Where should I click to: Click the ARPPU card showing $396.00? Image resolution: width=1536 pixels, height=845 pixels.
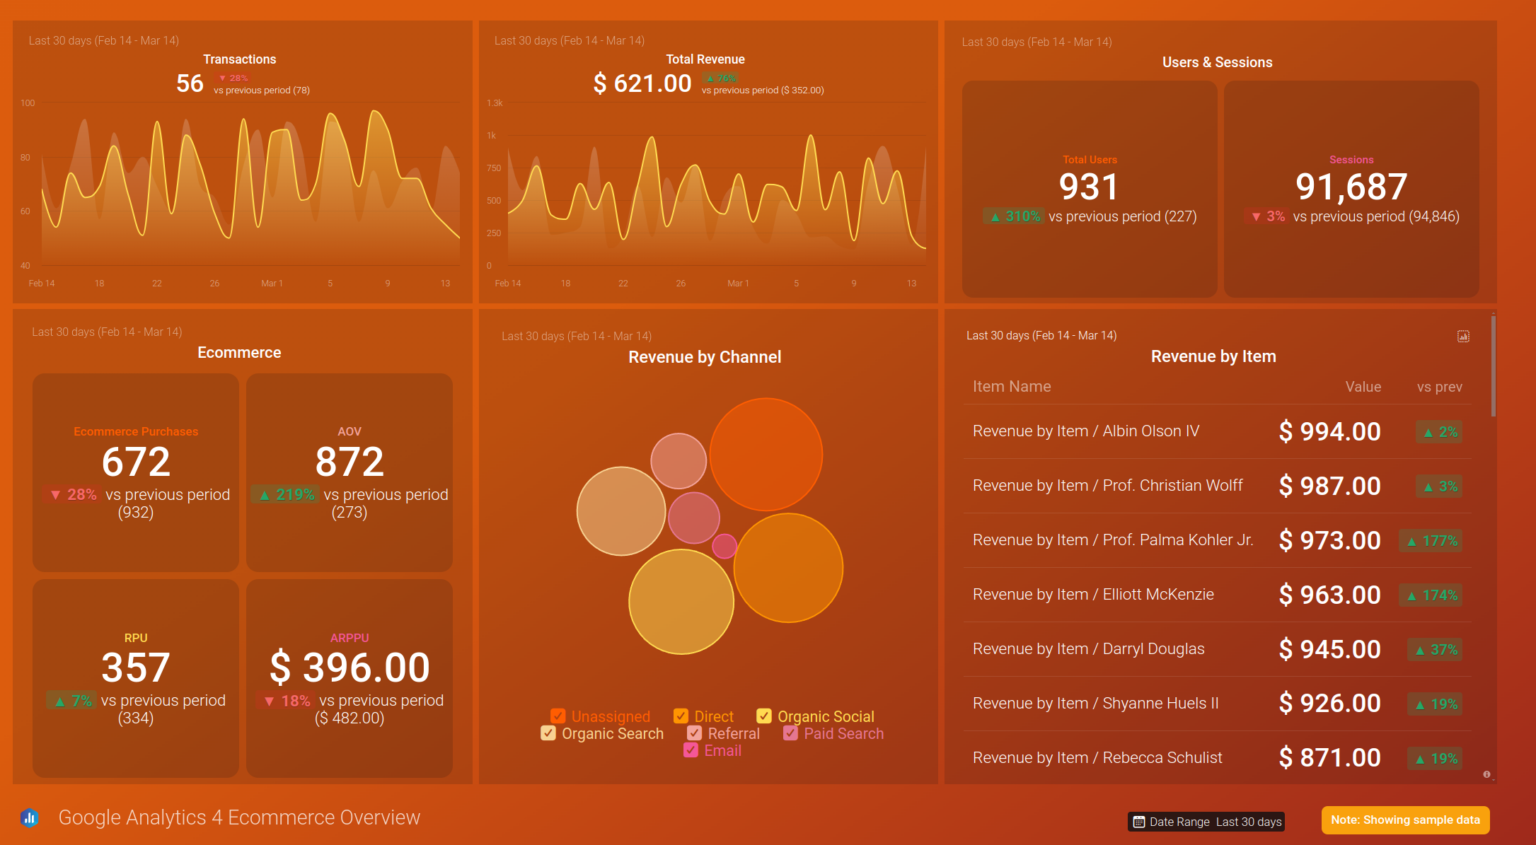pyautogui.click(x=349, y=678)
